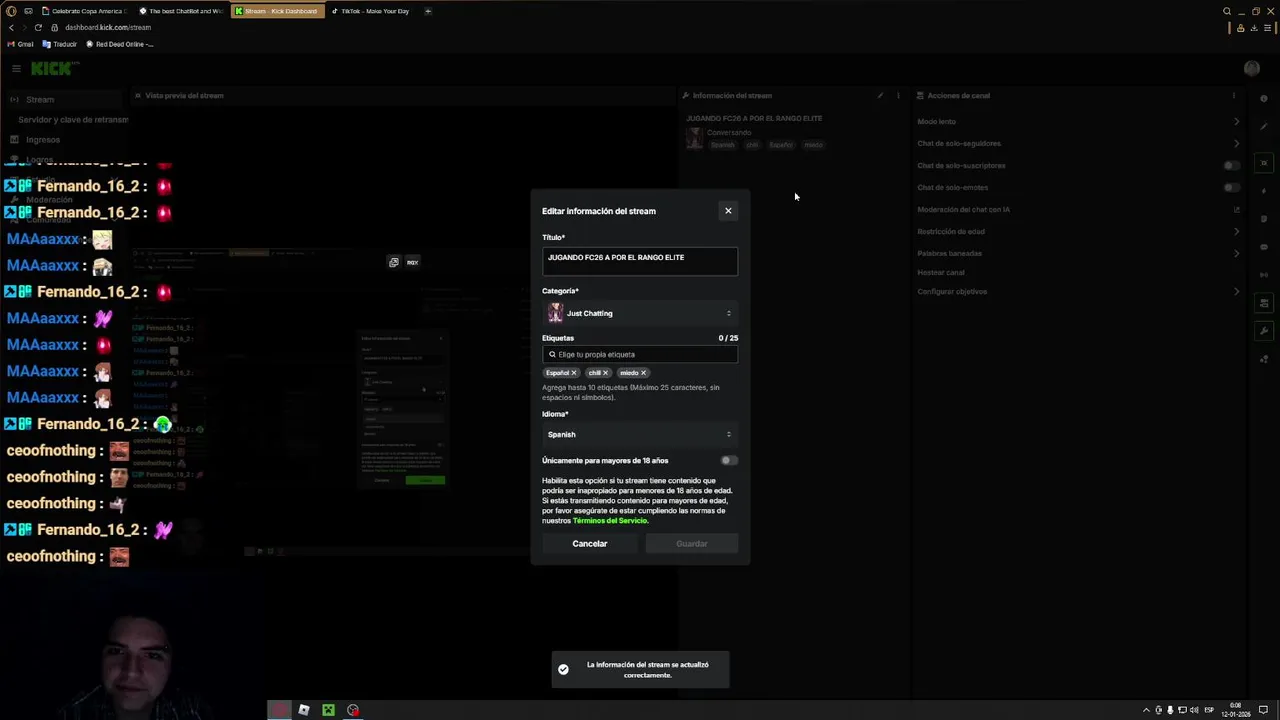Remove the chill tag
Image resolution: width=1280 pixels, height=720 pixels.
point(605,373)
